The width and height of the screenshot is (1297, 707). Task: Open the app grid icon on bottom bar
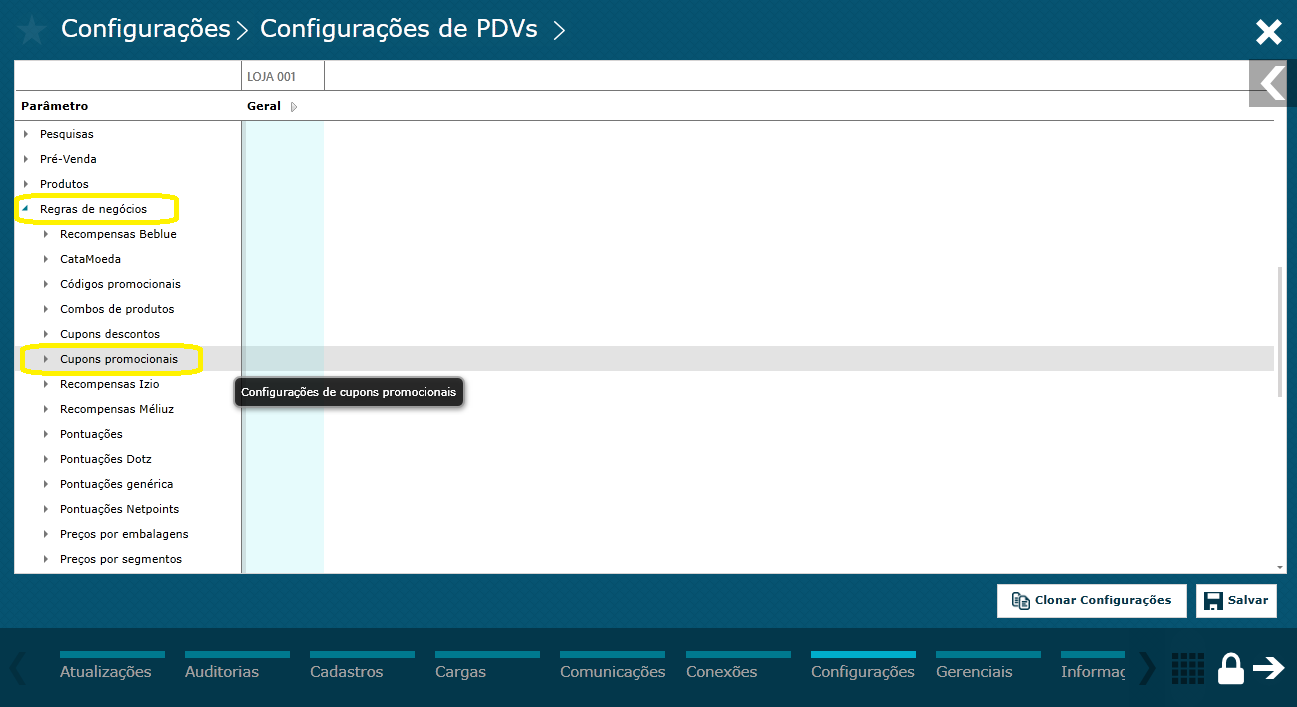coord(1187,669)
